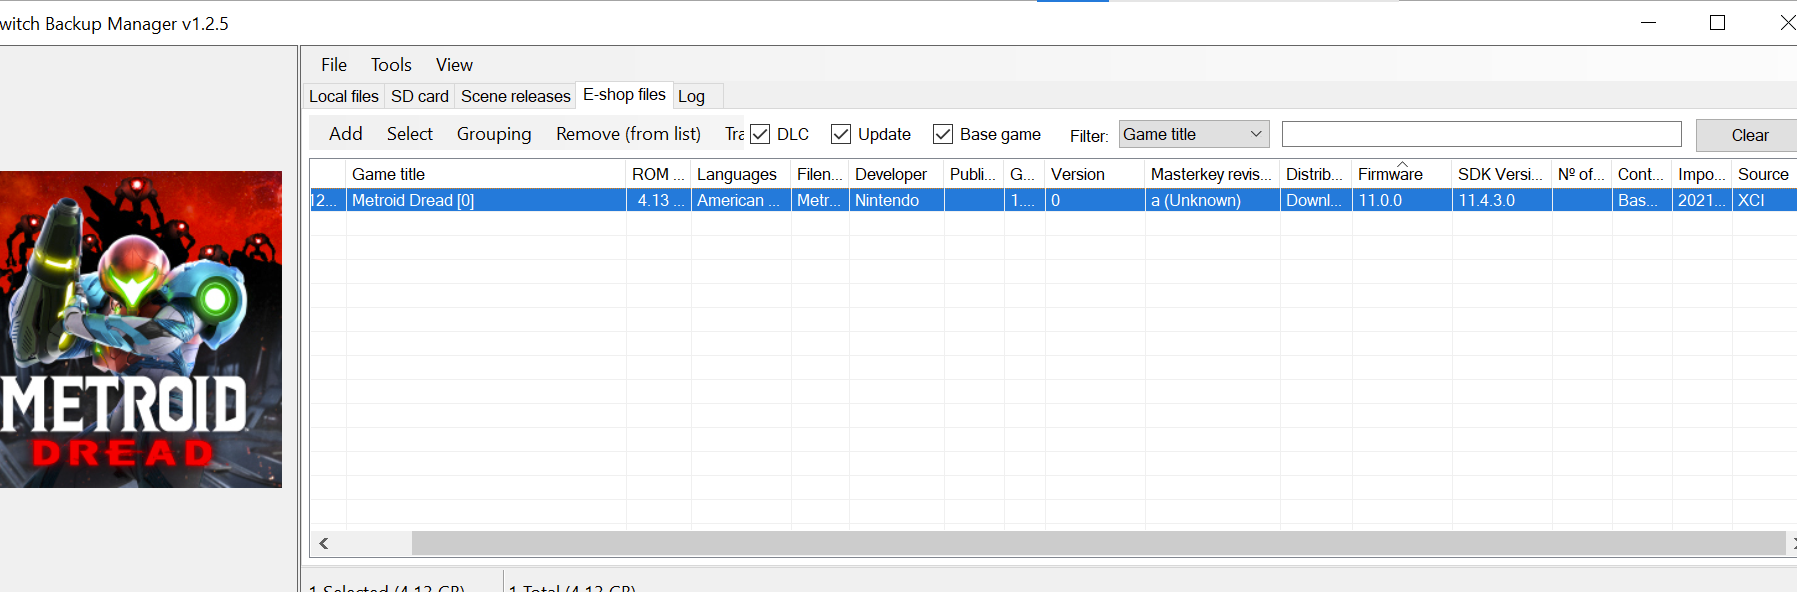Click the 11.4.3.0 SDK version cell

coord(1502,200)
